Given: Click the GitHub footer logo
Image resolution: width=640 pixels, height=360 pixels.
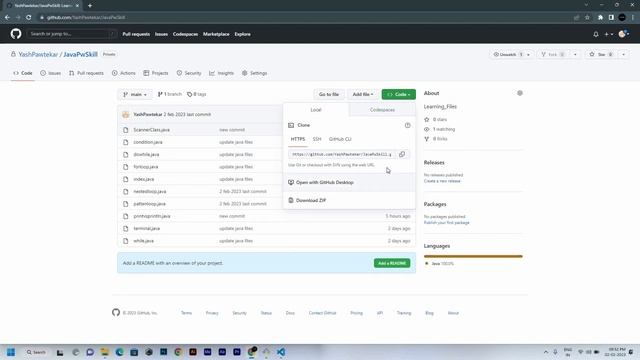Looking at the screenshot, I should coord(116,312).
